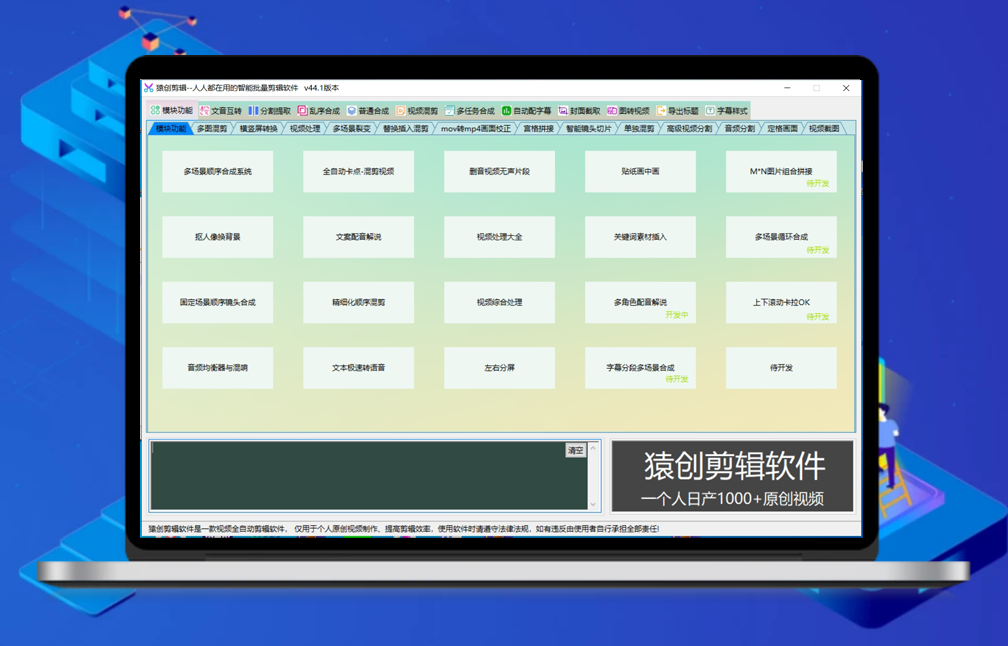Screen dimensions: 1008x646
Task: Switch to the 视频截图 tab
Action: pos(824,129)
